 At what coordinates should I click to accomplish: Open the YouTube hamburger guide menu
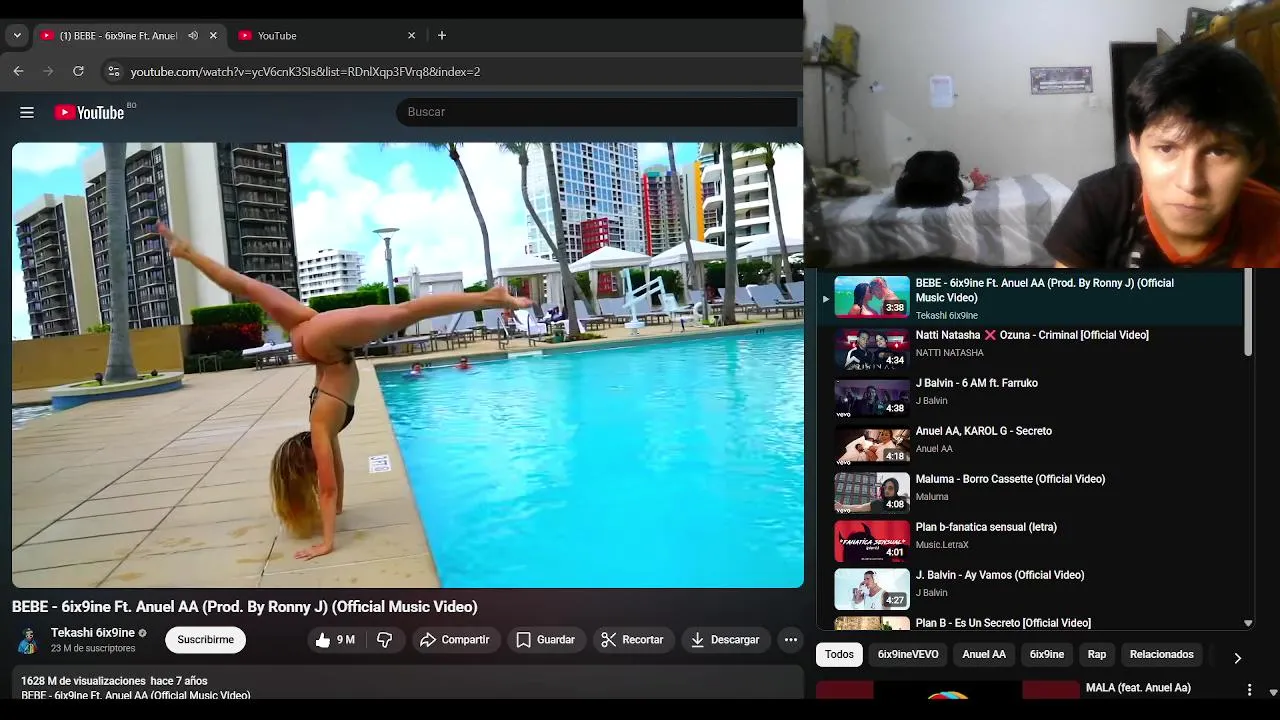pos(27,112)
